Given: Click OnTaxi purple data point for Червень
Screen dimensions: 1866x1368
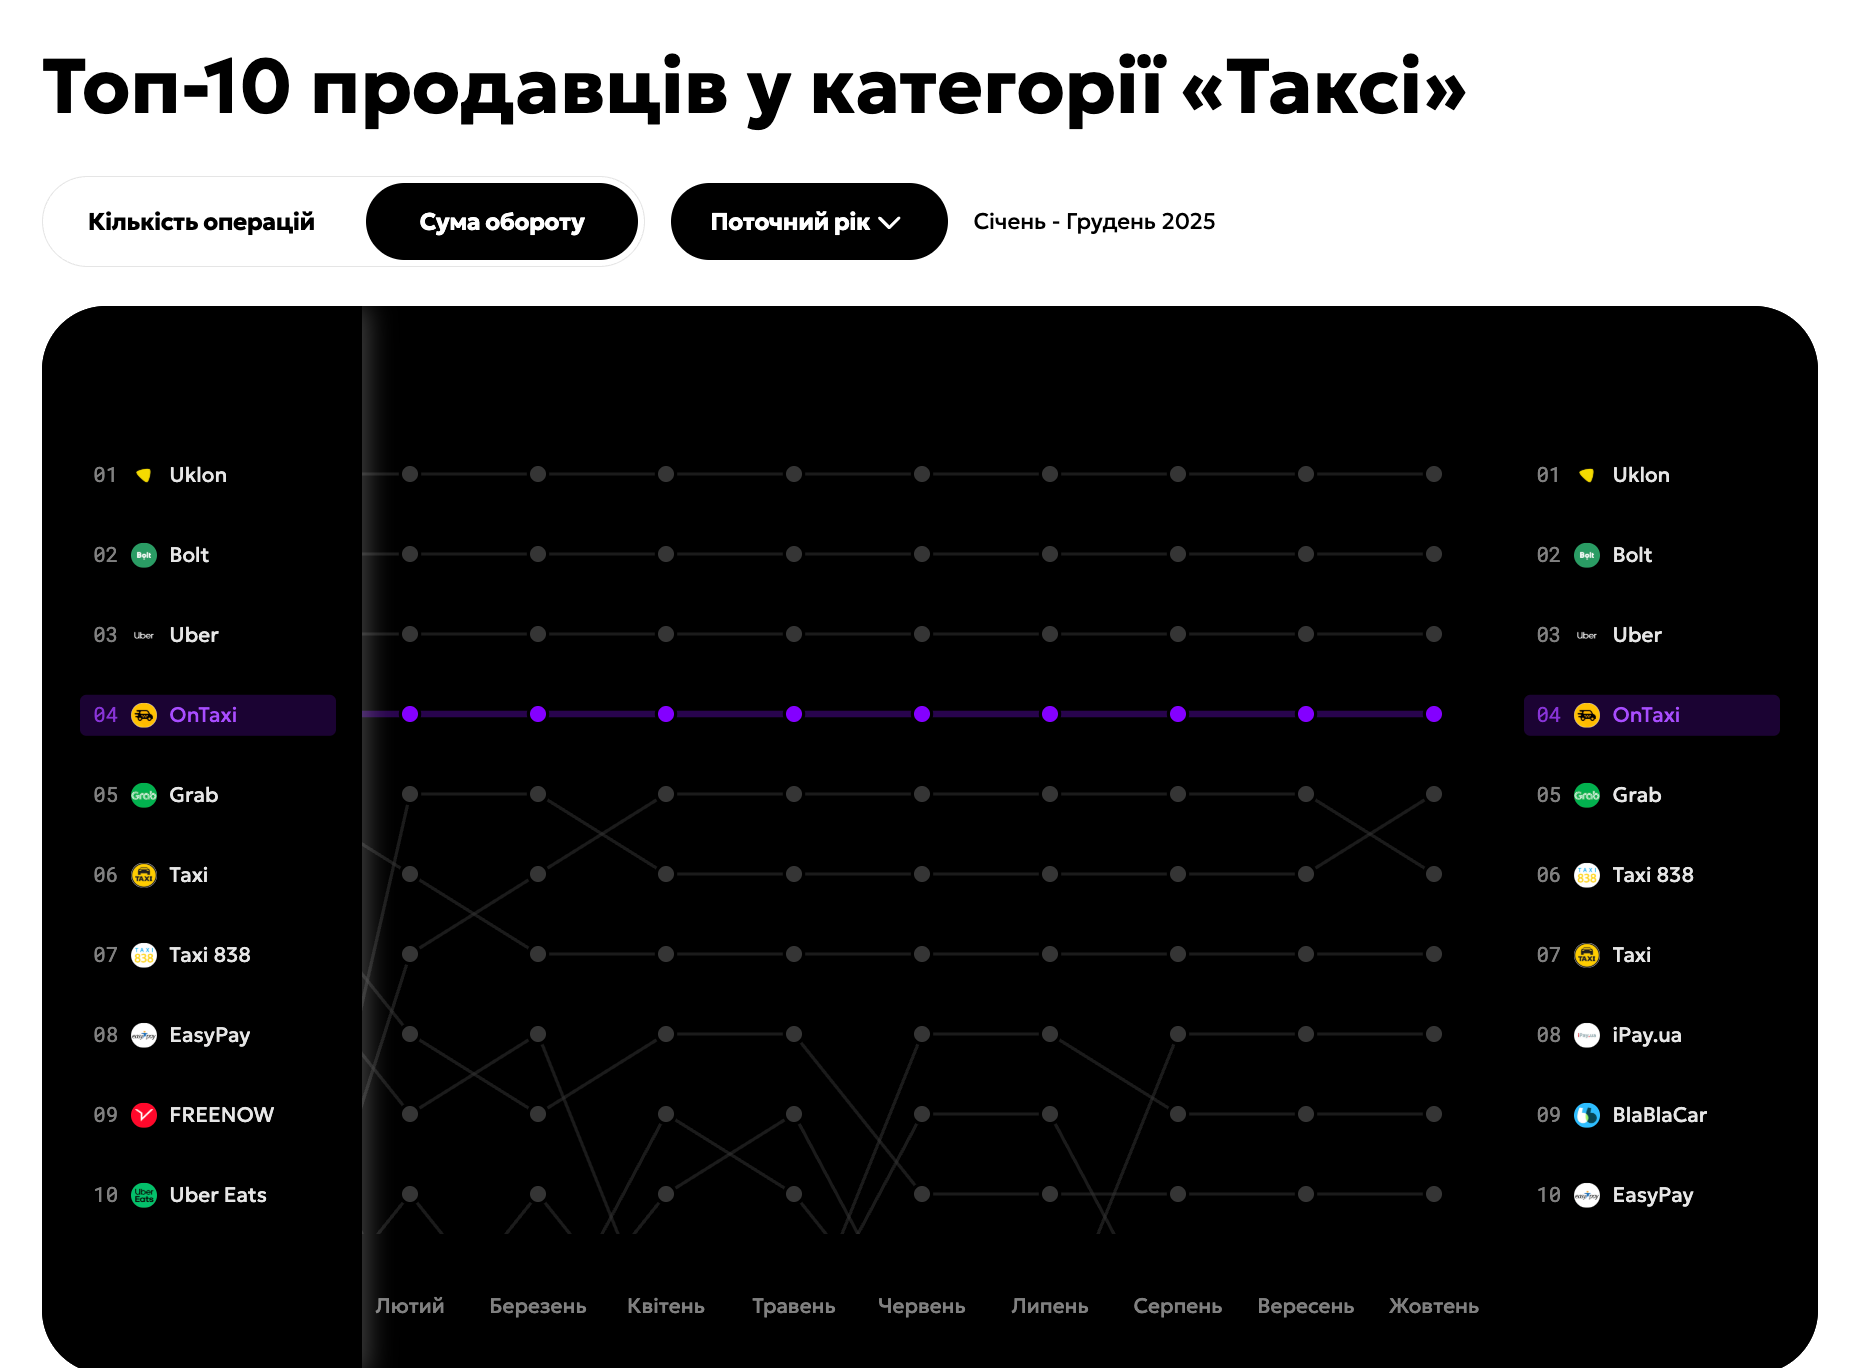Looking at the screenshot, I should pos(922,714).
